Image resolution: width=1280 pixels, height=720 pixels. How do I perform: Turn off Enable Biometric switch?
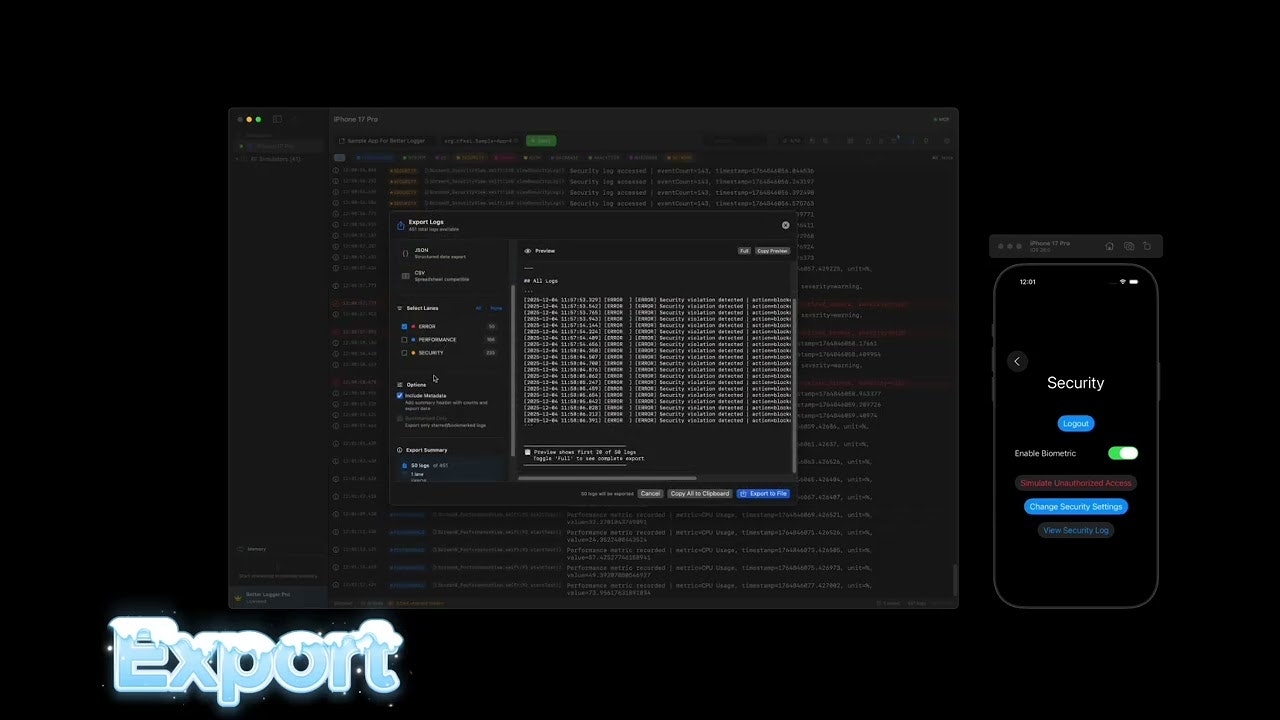click(x=1122, y=453)
